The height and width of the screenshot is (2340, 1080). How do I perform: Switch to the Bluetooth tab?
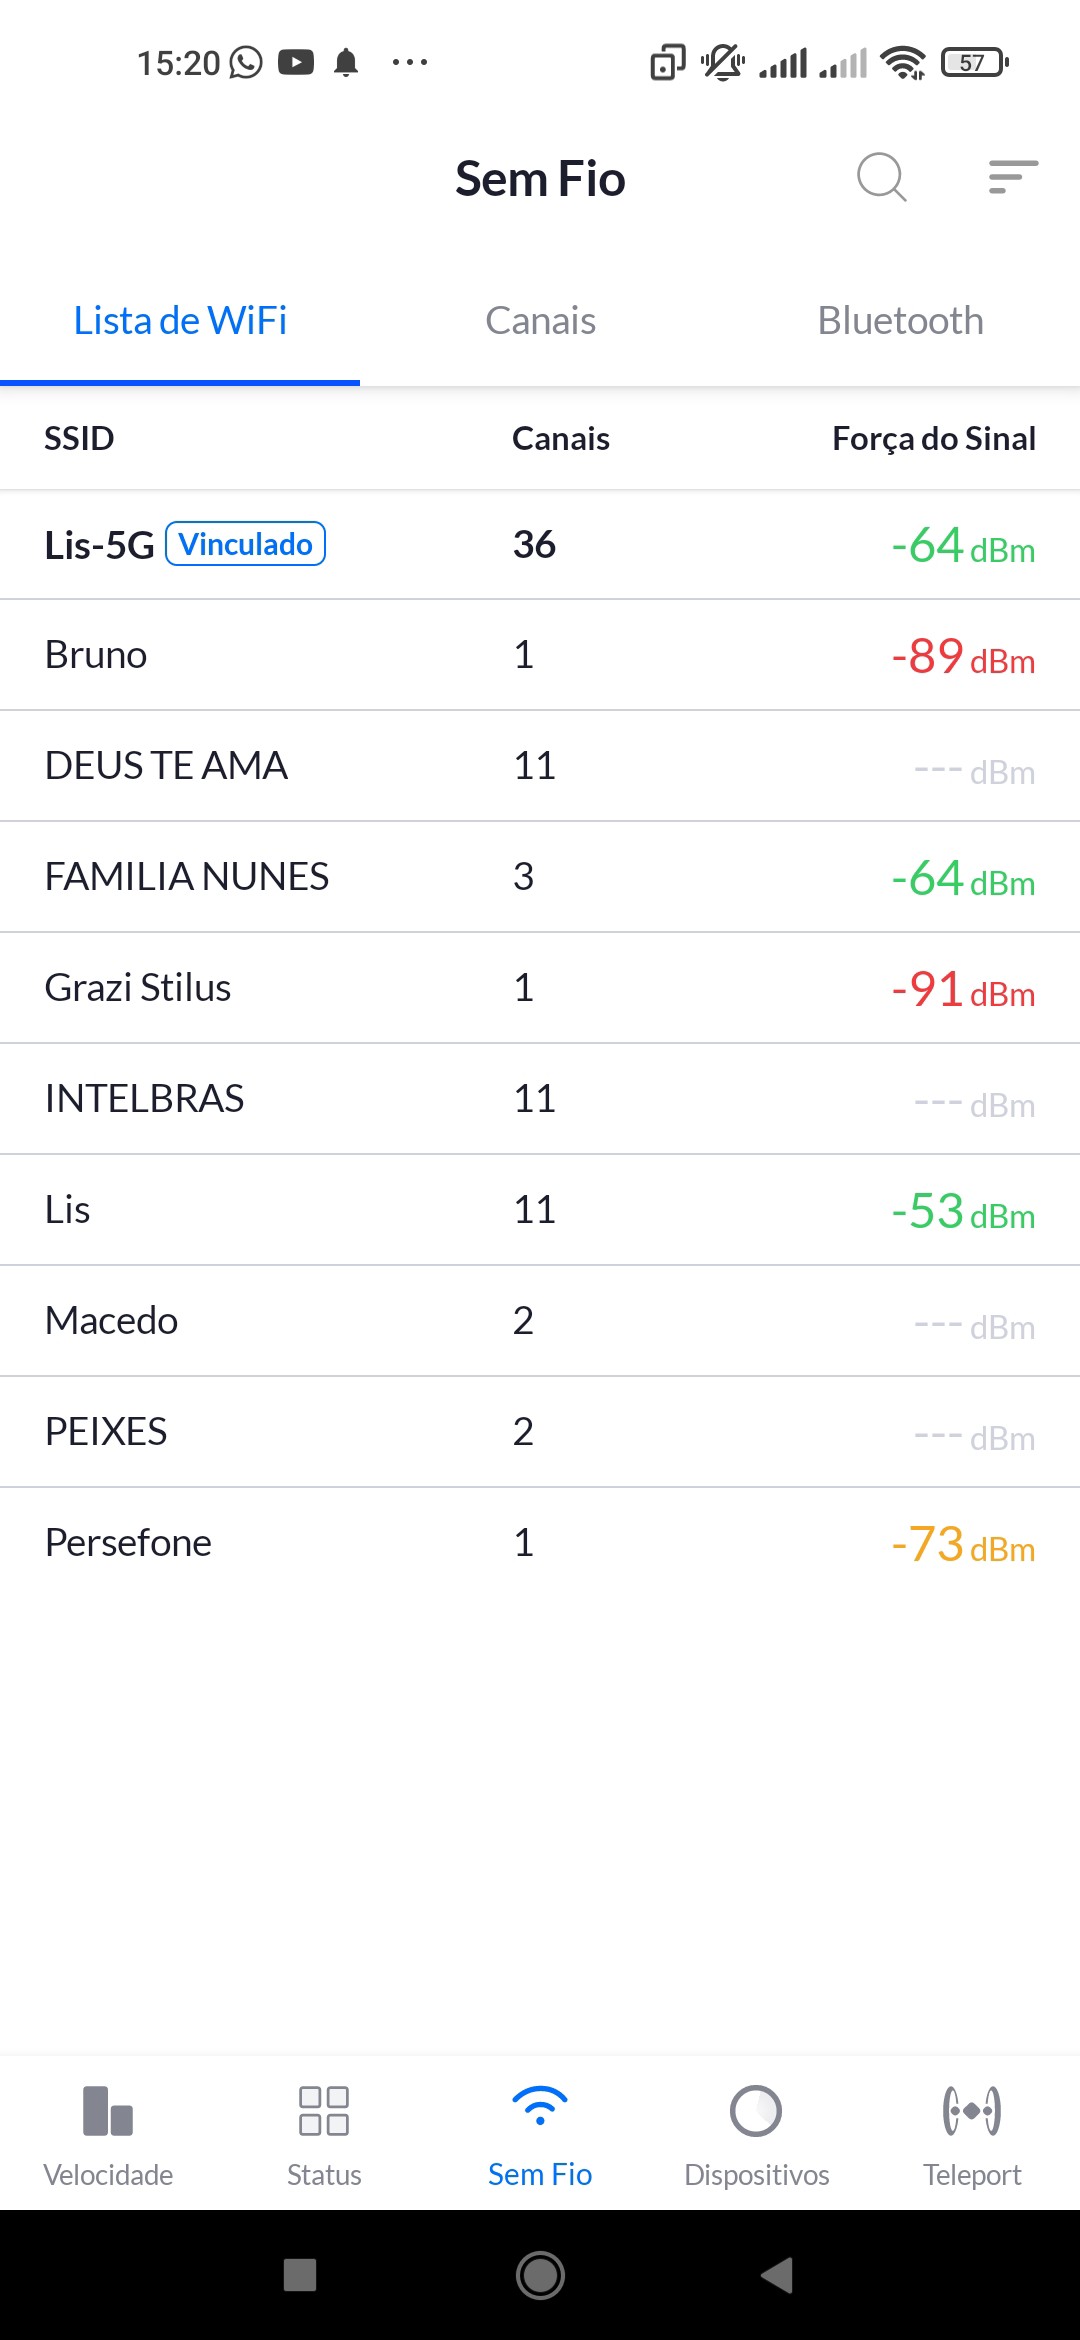click(900, 321)
